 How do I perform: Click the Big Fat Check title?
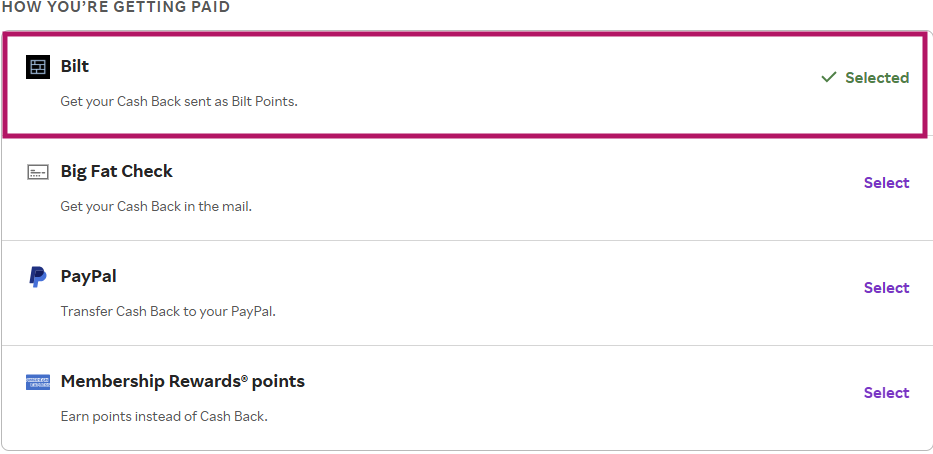coord(117,172)
